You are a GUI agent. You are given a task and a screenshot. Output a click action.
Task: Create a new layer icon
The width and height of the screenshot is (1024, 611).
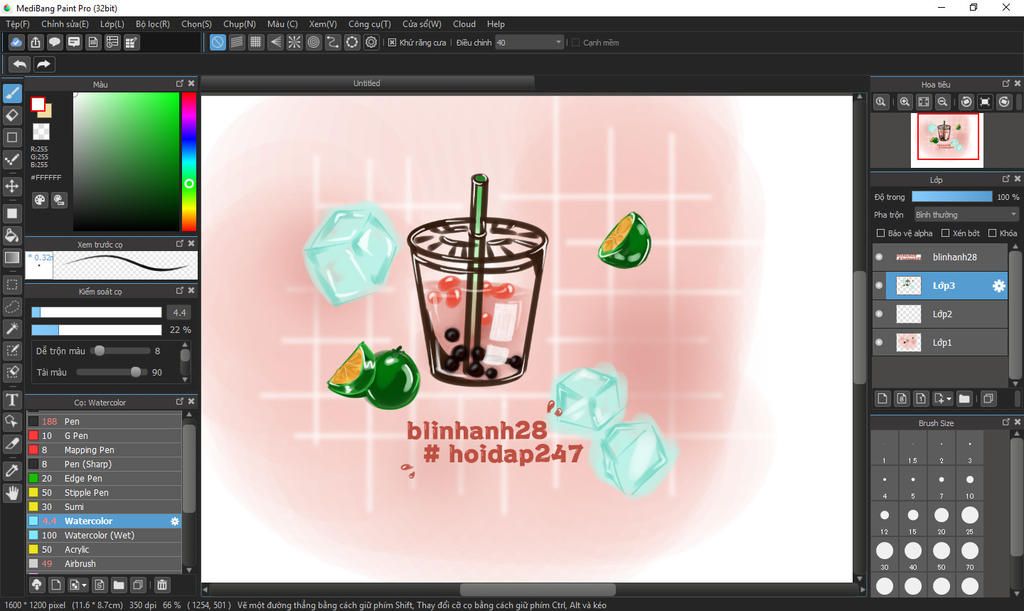pos(882,398)
